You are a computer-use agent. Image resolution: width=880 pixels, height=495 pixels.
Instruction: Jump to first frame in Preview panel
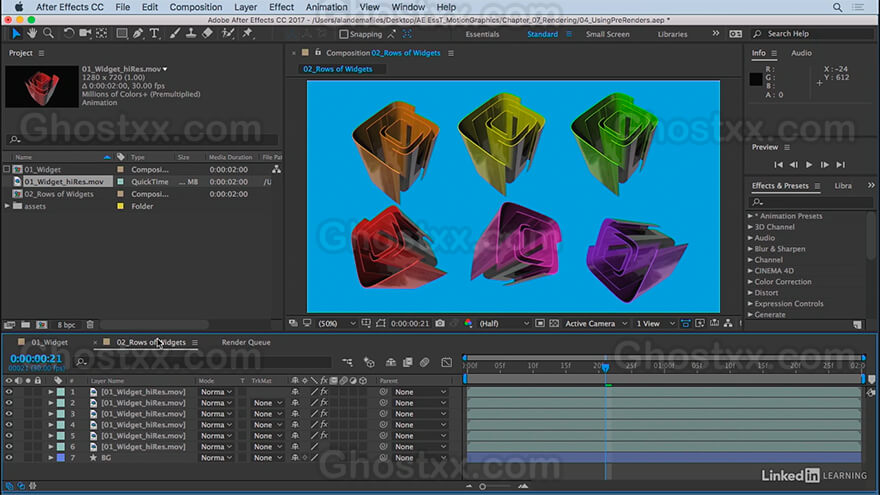778,164
